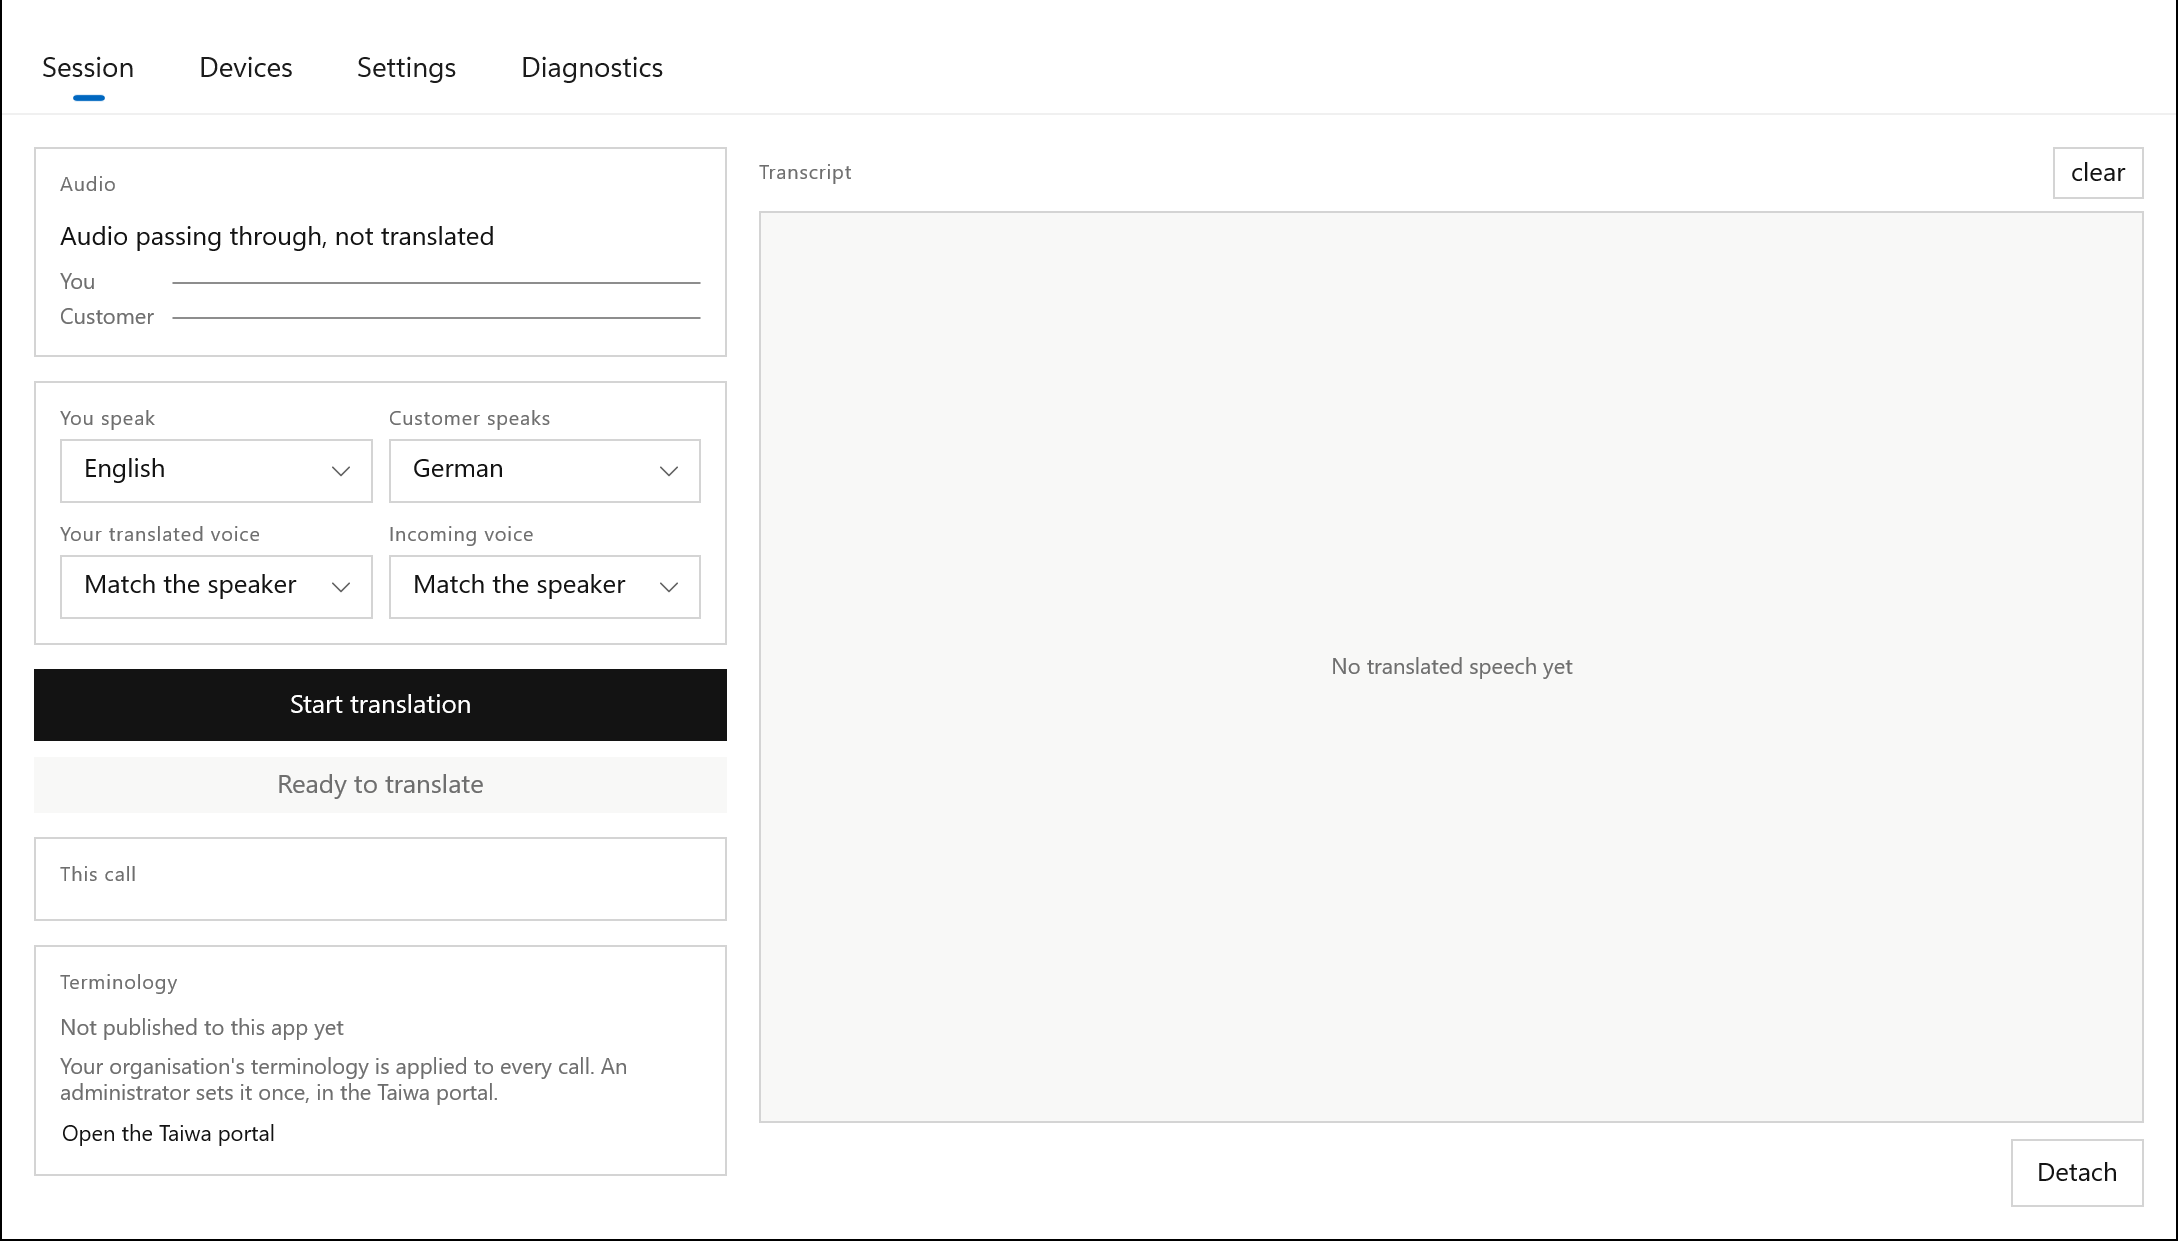Click the This call panel
Viewport: 2178px width, 1241px height.
point(380,879)
